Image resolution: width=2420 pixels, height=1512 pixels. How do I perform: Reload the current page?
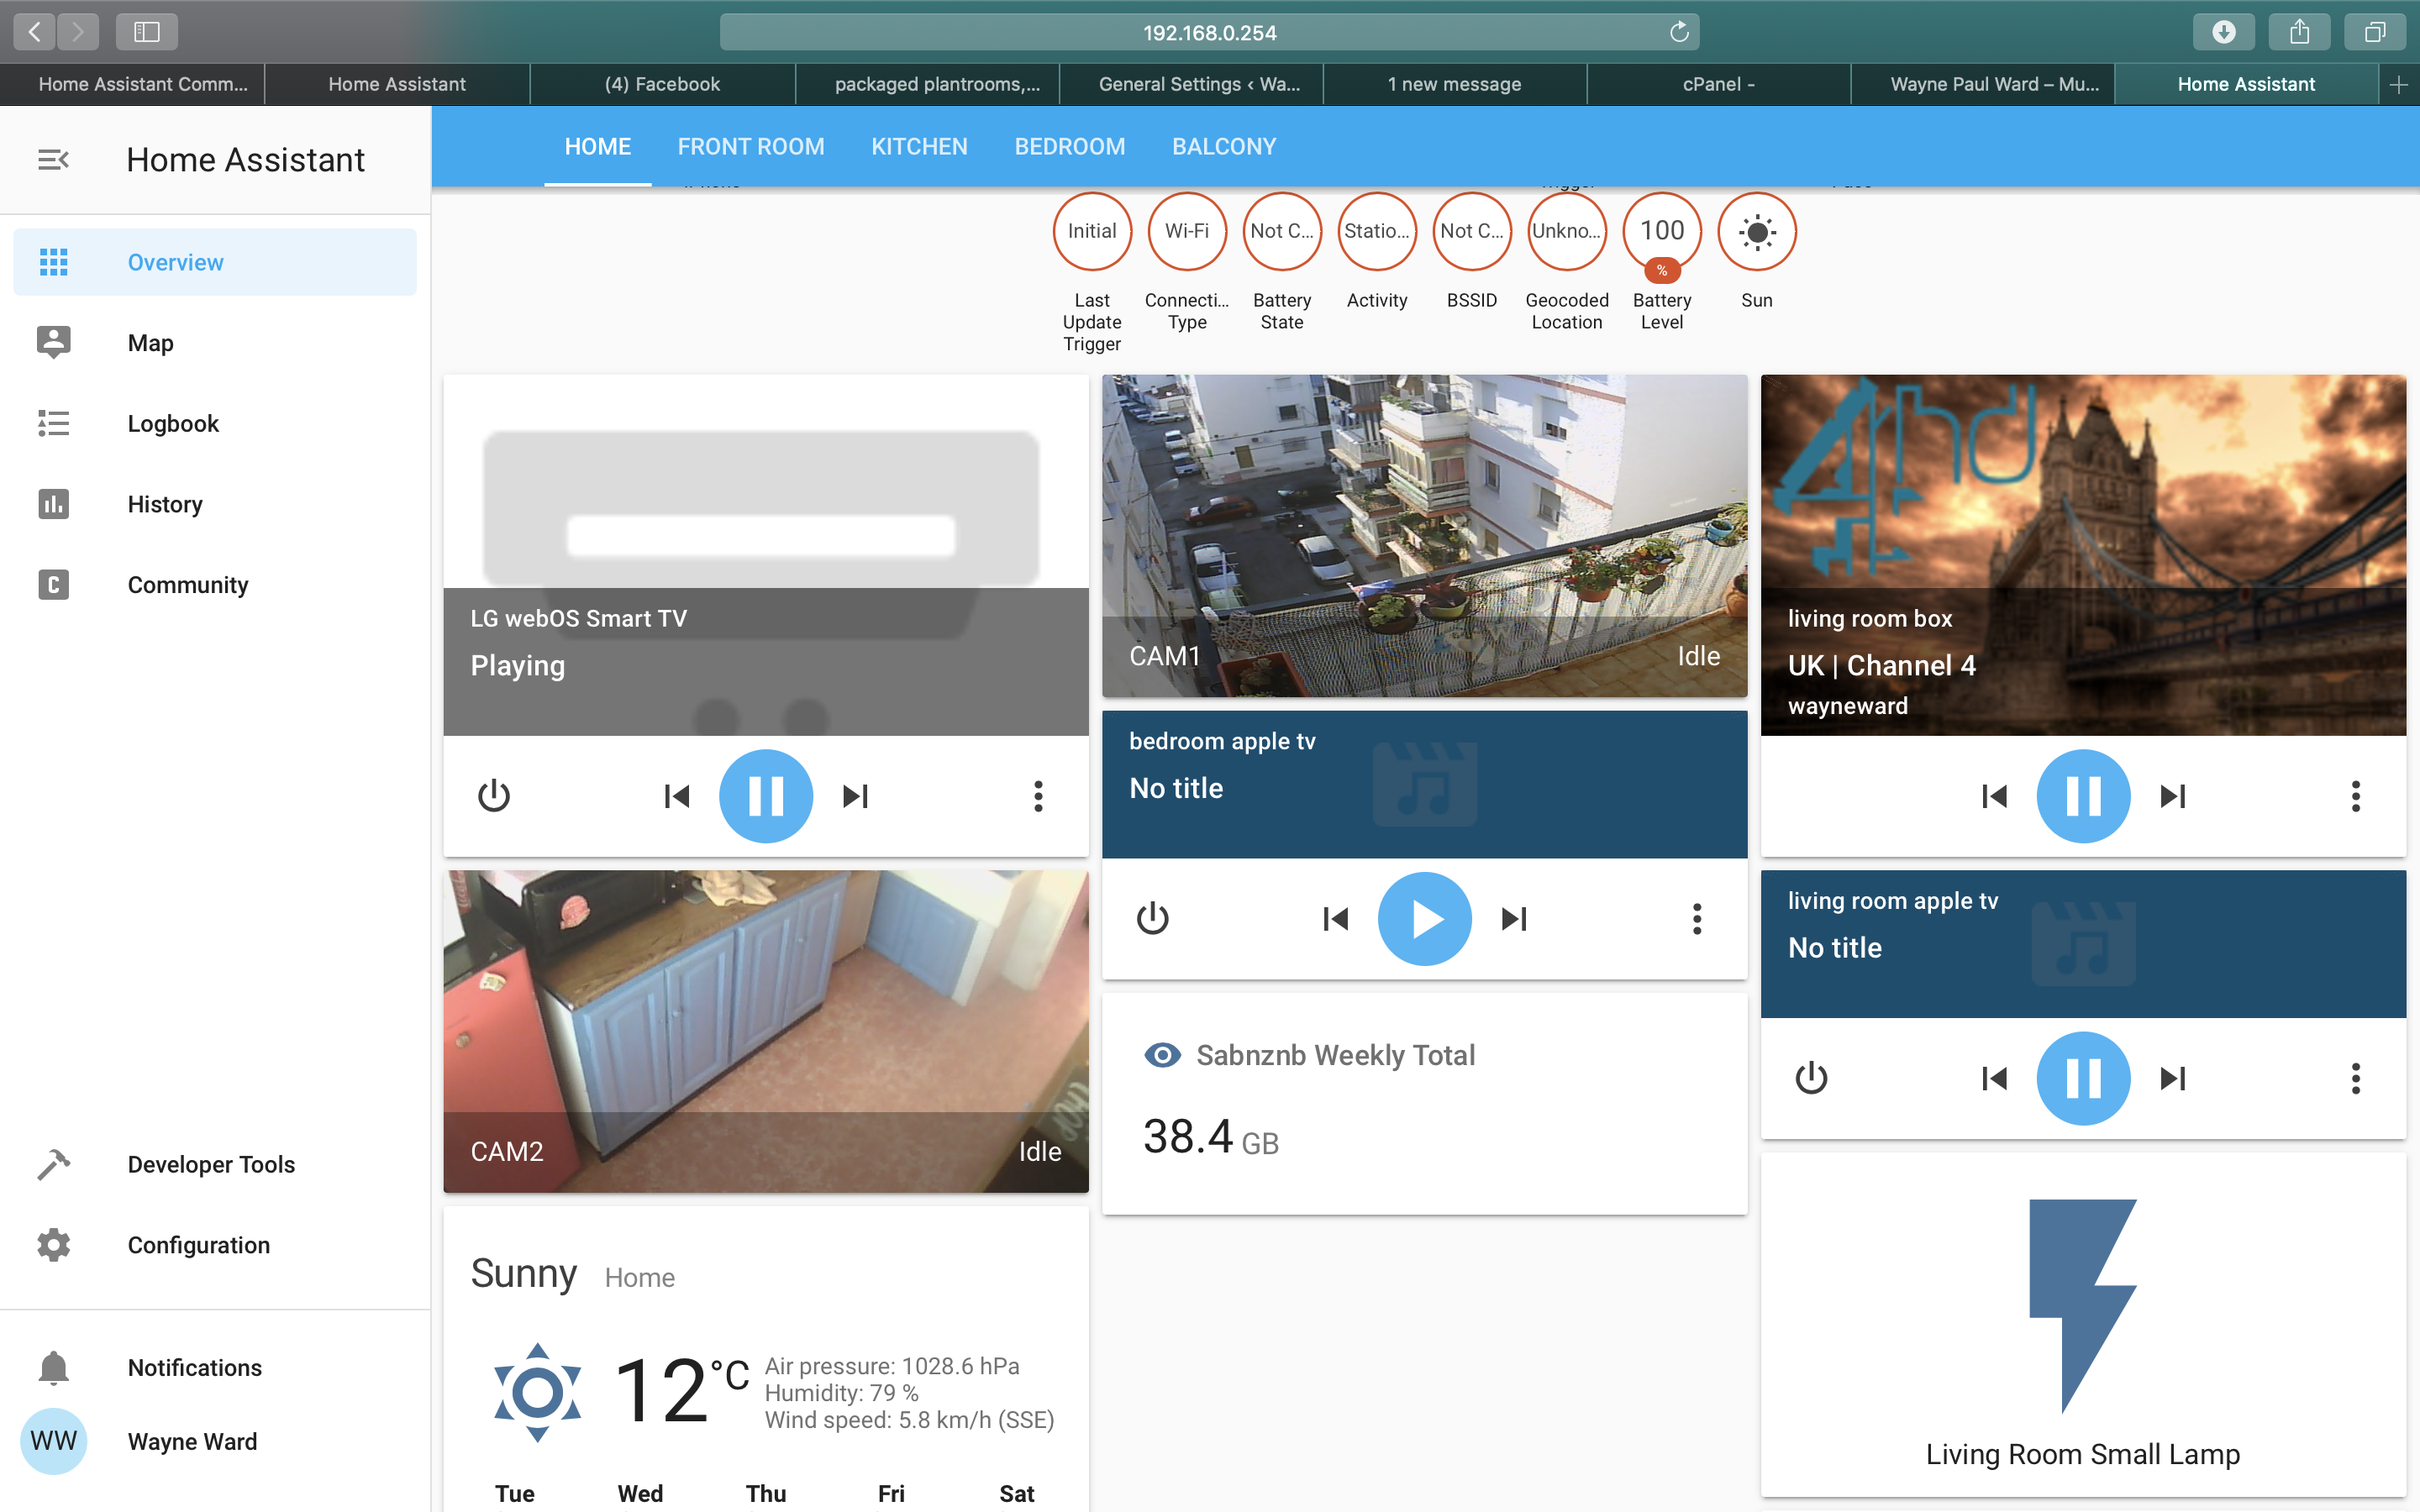(x=1679, y=32)
